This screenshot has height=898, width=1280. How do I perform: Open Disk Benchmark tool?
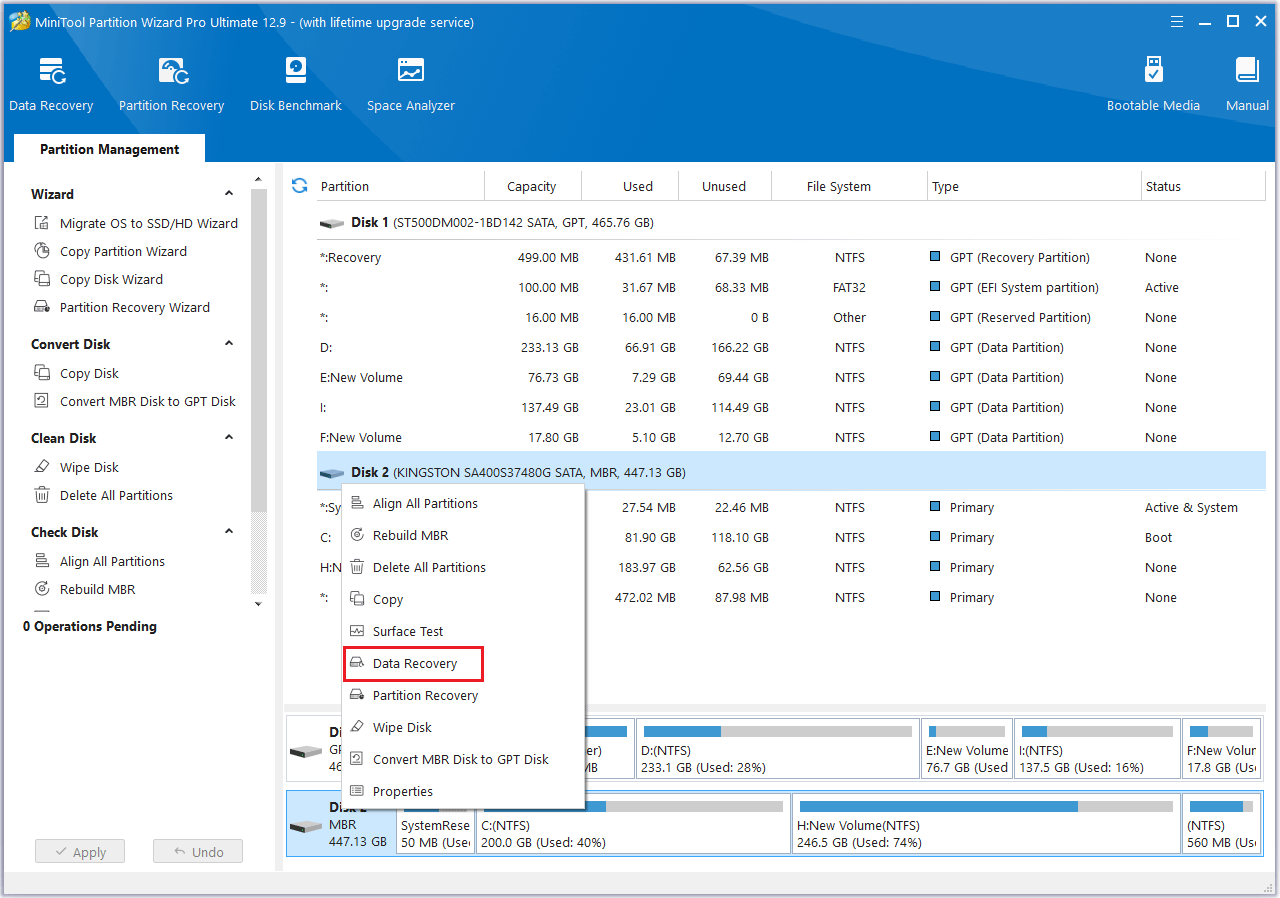pyautogui.click(x=296, y=84)
